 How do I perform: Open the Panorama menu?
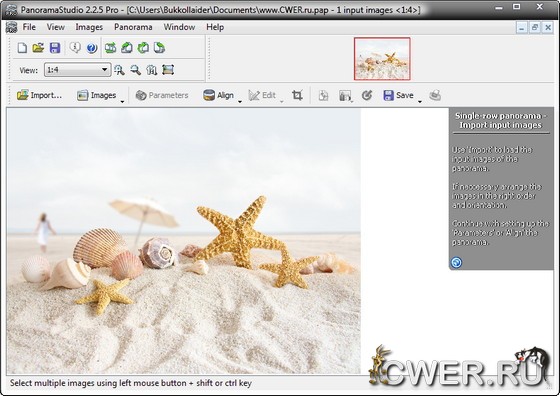coord(133,27)
